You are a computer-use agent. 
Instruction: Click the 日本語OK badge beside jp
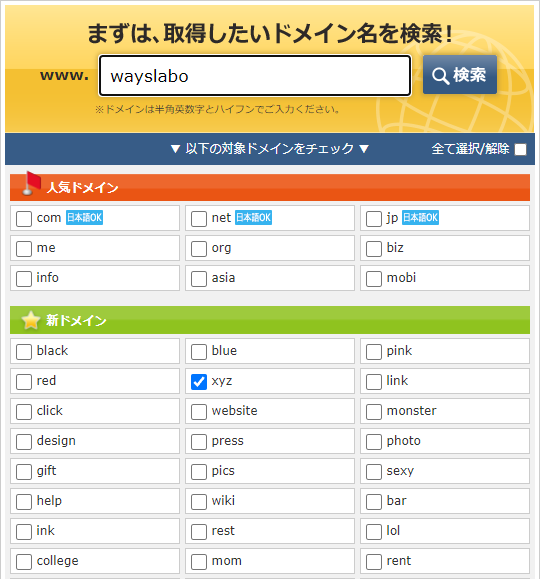point(420,217)
